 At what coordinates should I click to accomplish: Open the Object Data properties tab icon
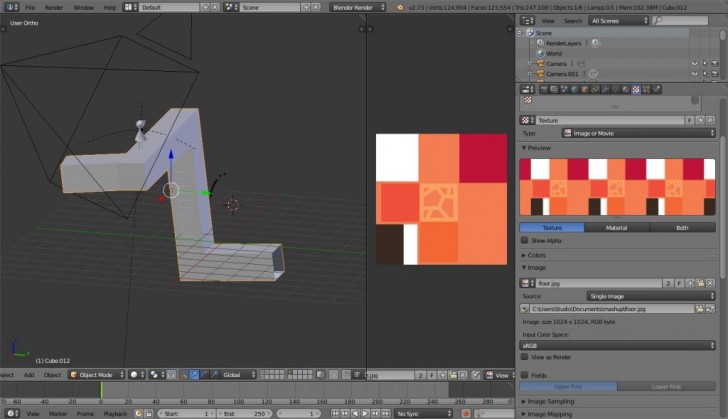tap(615, 89)
